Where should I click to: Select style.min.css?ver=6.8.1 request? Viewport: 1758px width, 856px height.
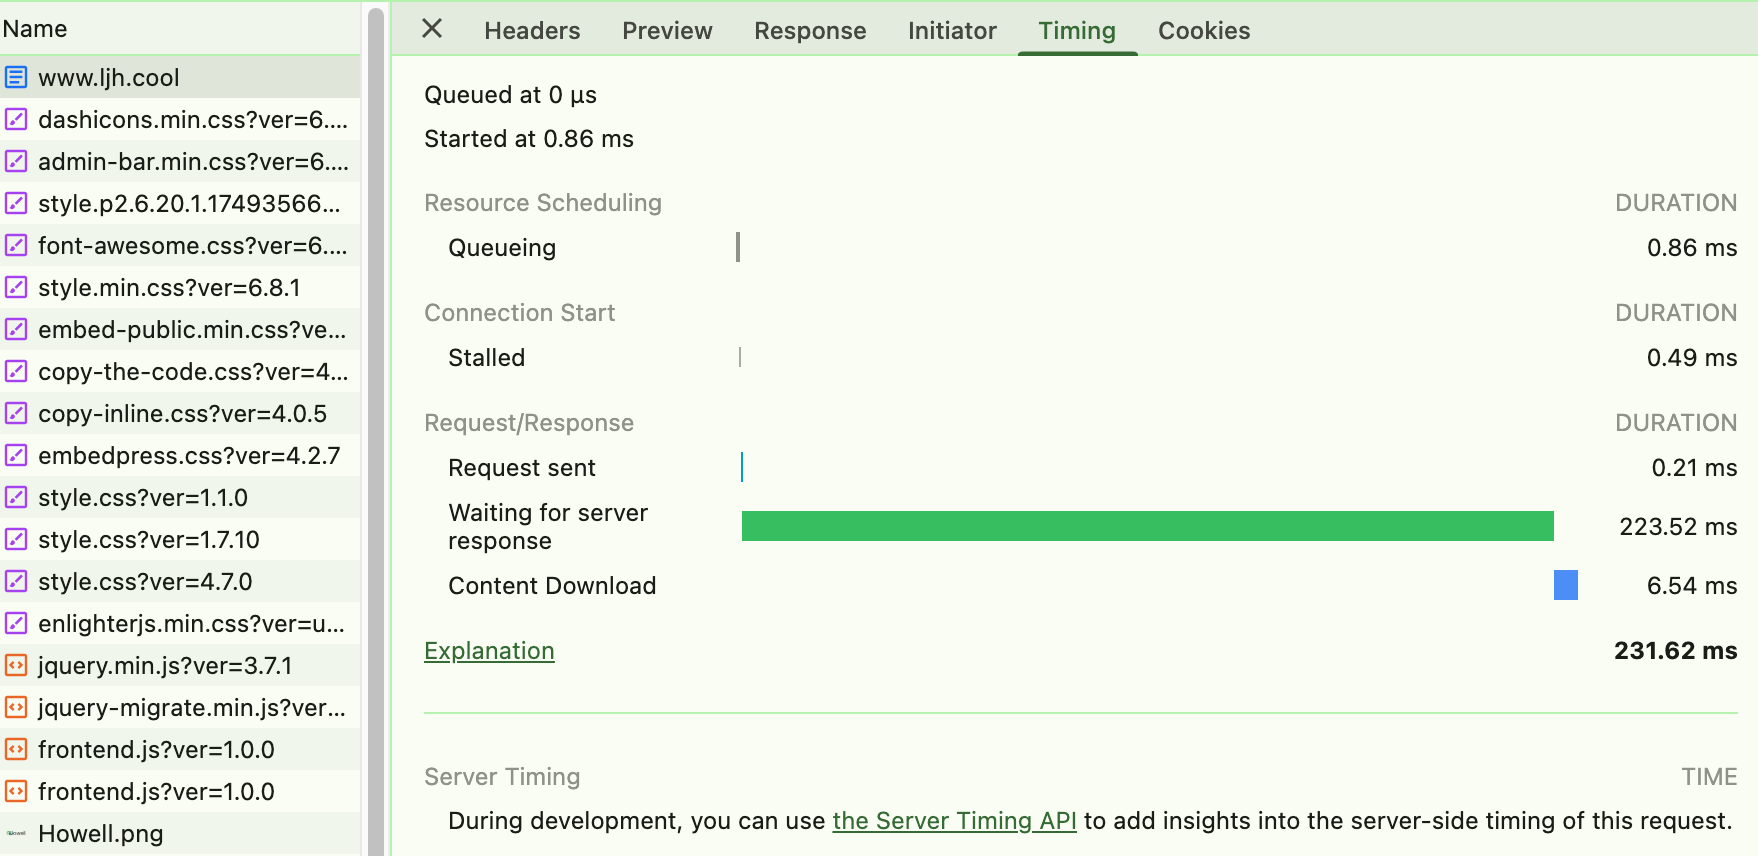coord(180,287)
